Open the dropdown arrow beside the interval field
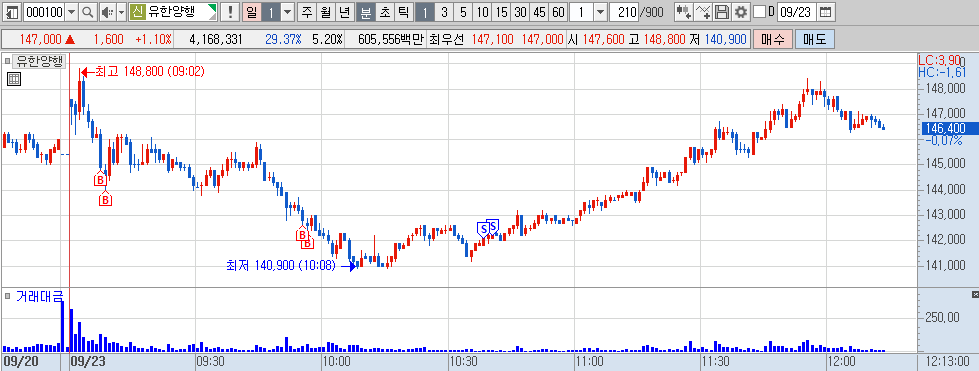The width and height of the screenshot is (979, 371). [599, 12]
